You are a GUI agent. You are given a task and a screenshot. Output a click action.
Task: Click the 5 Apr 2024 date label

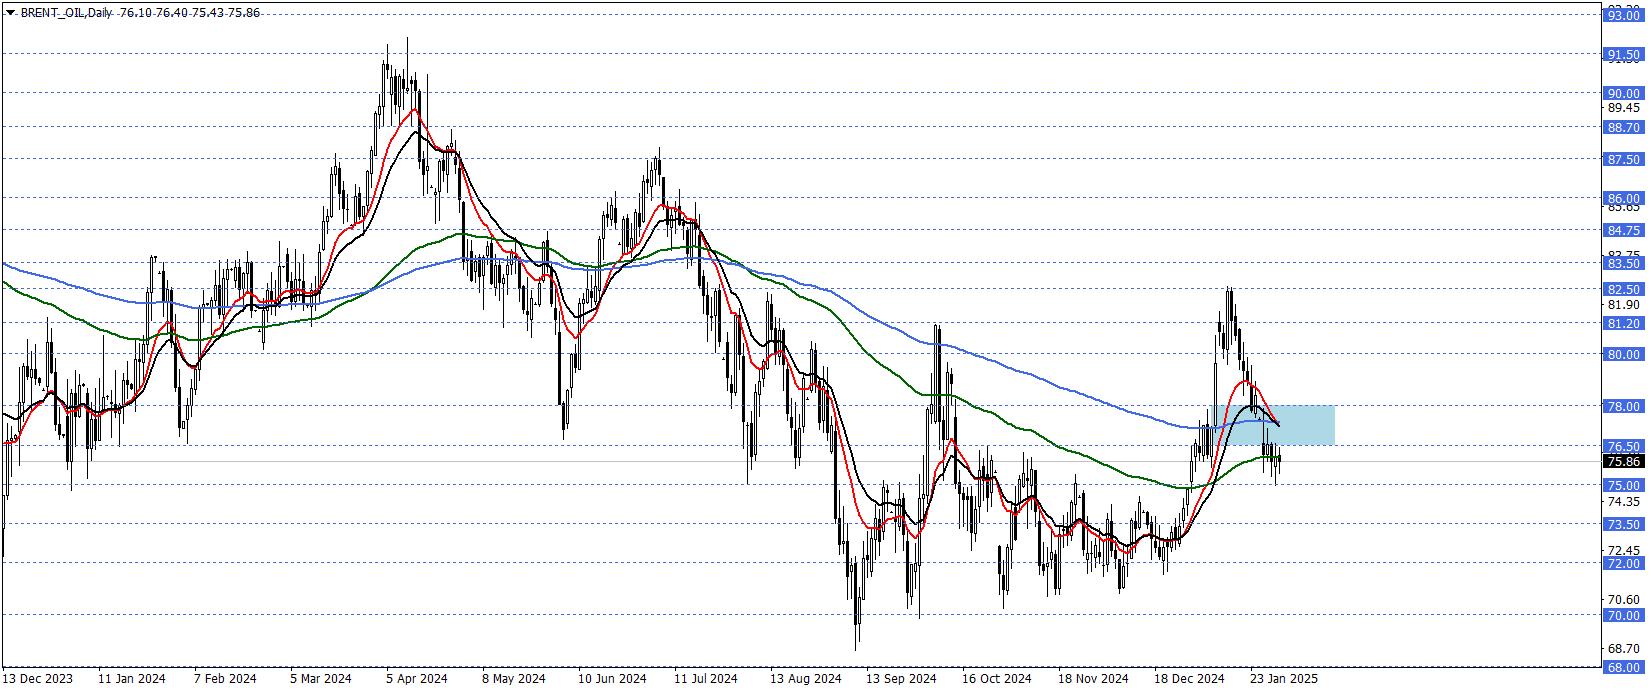[x=417, y=678]
